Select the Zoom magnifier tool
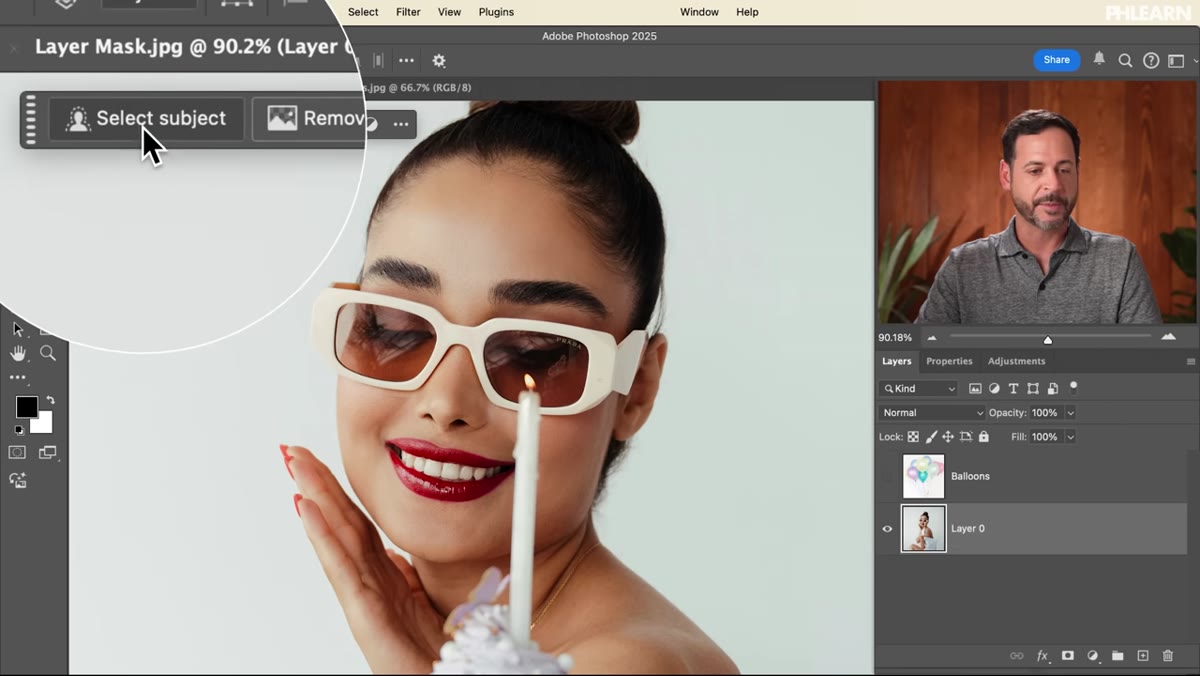 pyautogui.click(x=47, y=353)
